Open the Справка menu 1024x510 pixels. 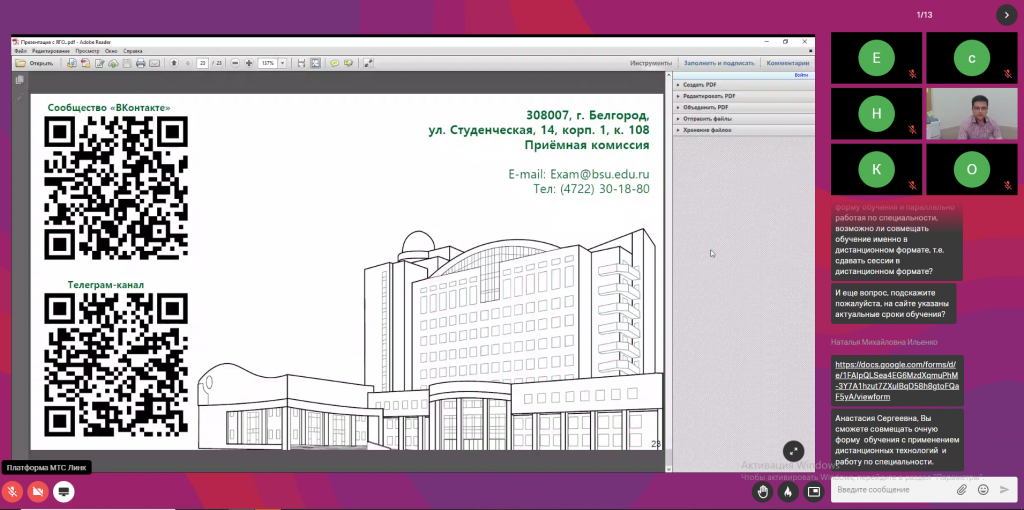pos(133,51)
